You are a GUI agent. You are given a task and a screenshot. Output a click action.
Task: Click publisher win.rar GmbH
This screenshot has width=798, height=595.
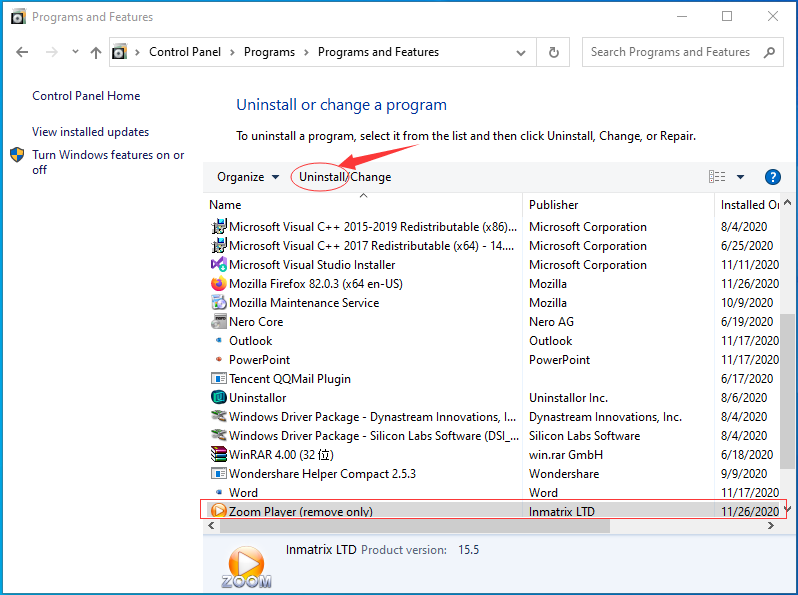point(566,455)
